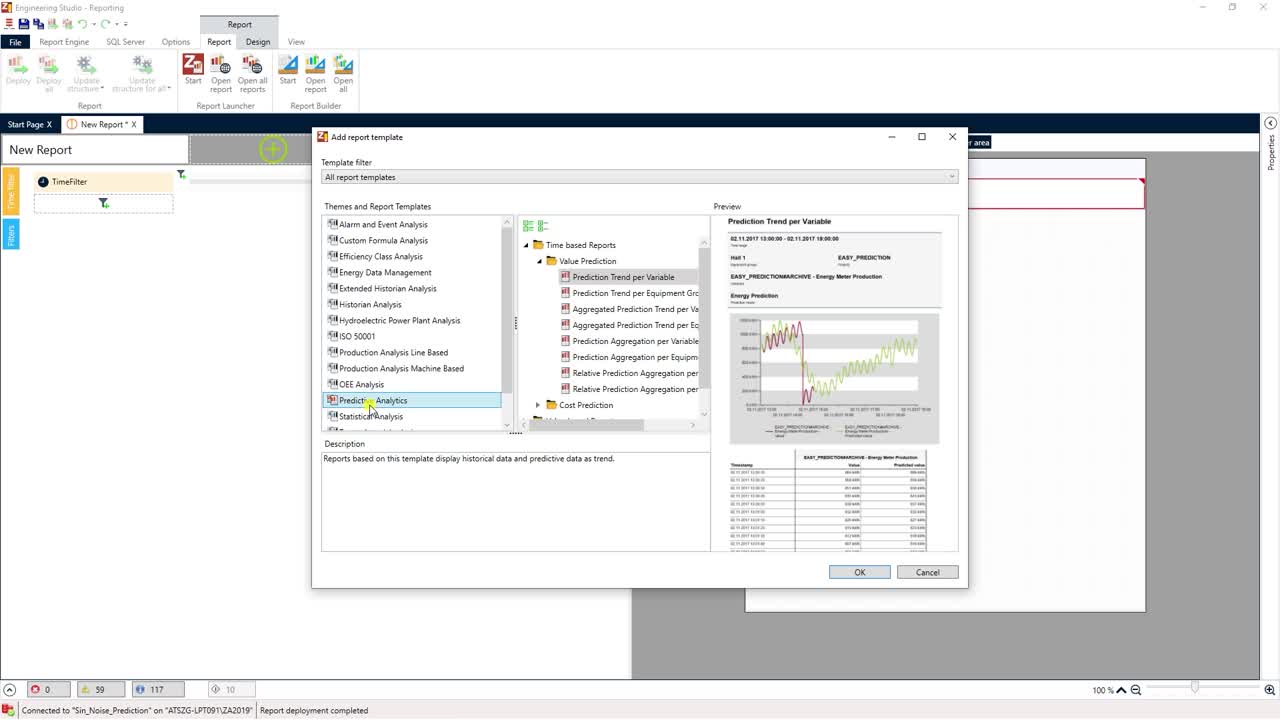Viewport: 1280px width, 720px height.
Task: Click the New Report title field
Action: pyautogui.click(x=96, y=150)
